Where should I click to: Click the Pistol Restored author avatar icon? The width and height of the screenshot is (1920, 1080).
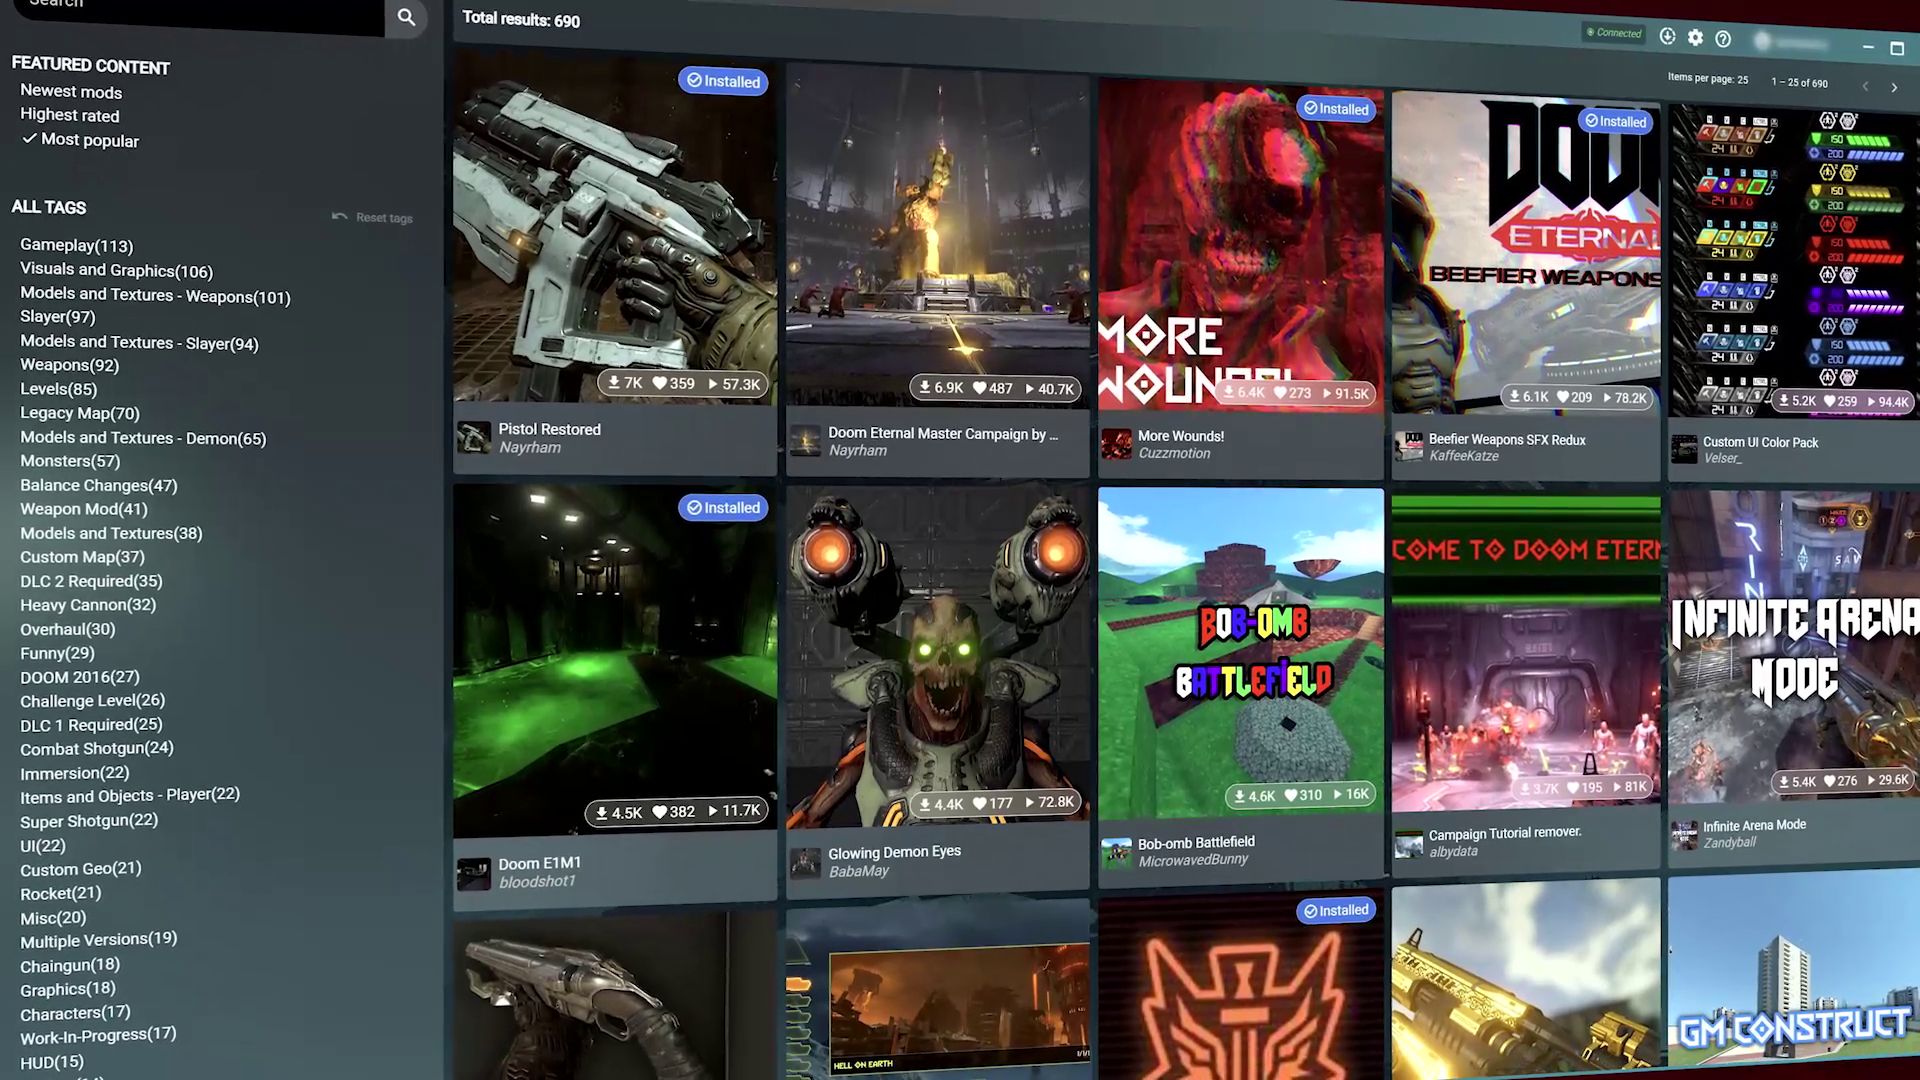[x=473, y=438]
